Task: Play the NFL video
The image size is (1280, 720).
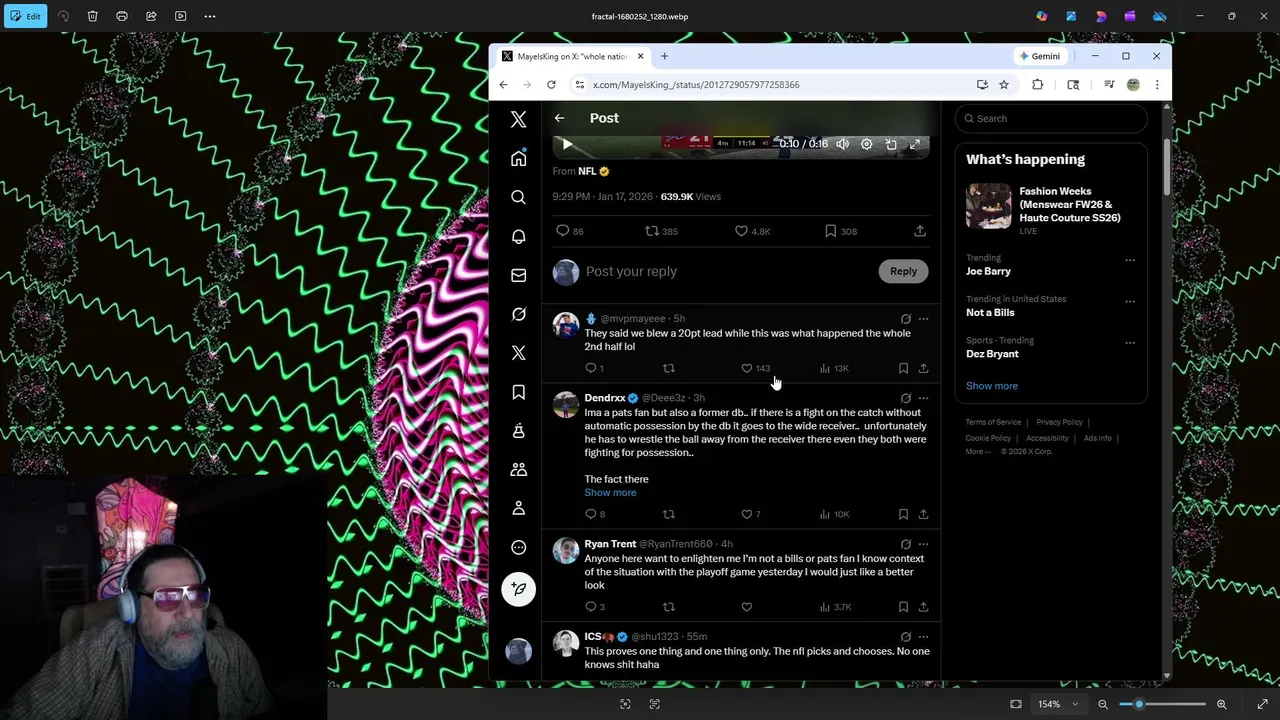Action: pyautogui.click(x=567, y=144)
